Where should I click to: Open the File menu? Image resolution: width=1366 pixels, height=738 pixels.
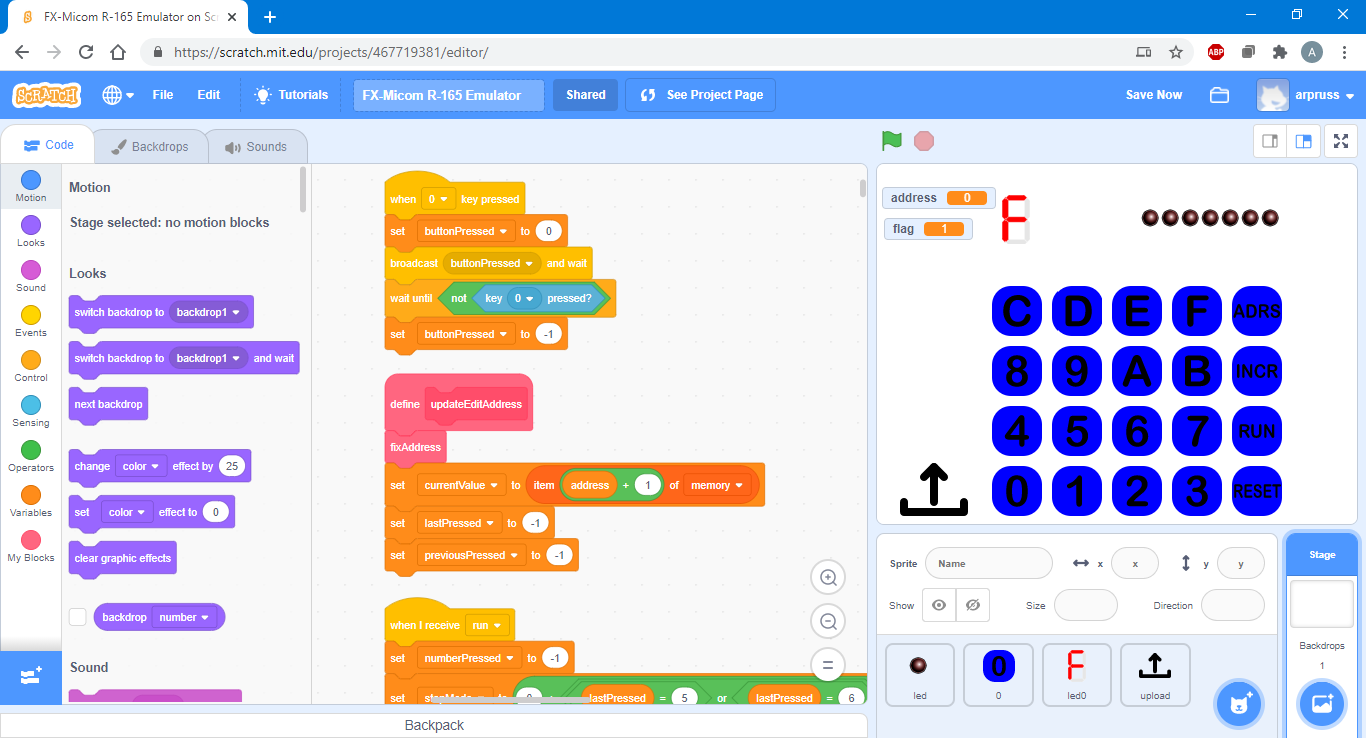163,95
